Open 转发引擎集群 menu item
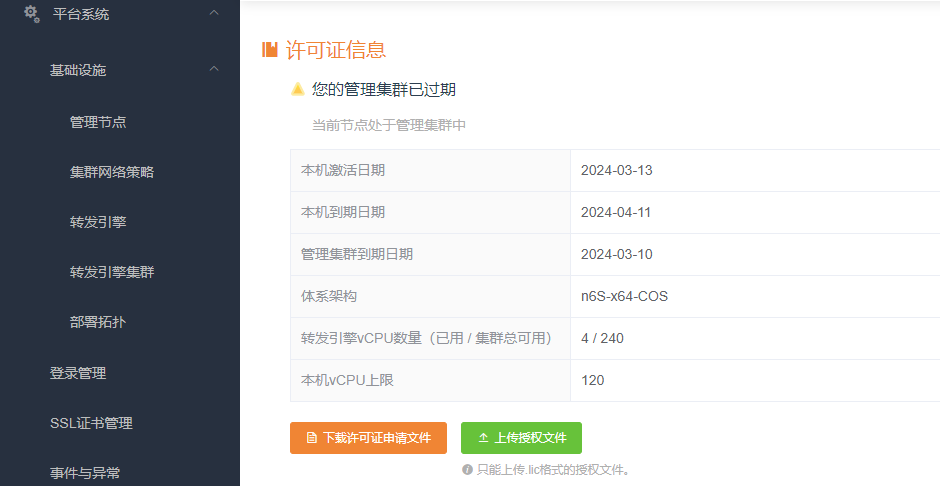This screenshot has width=940, height=486. 112,272
